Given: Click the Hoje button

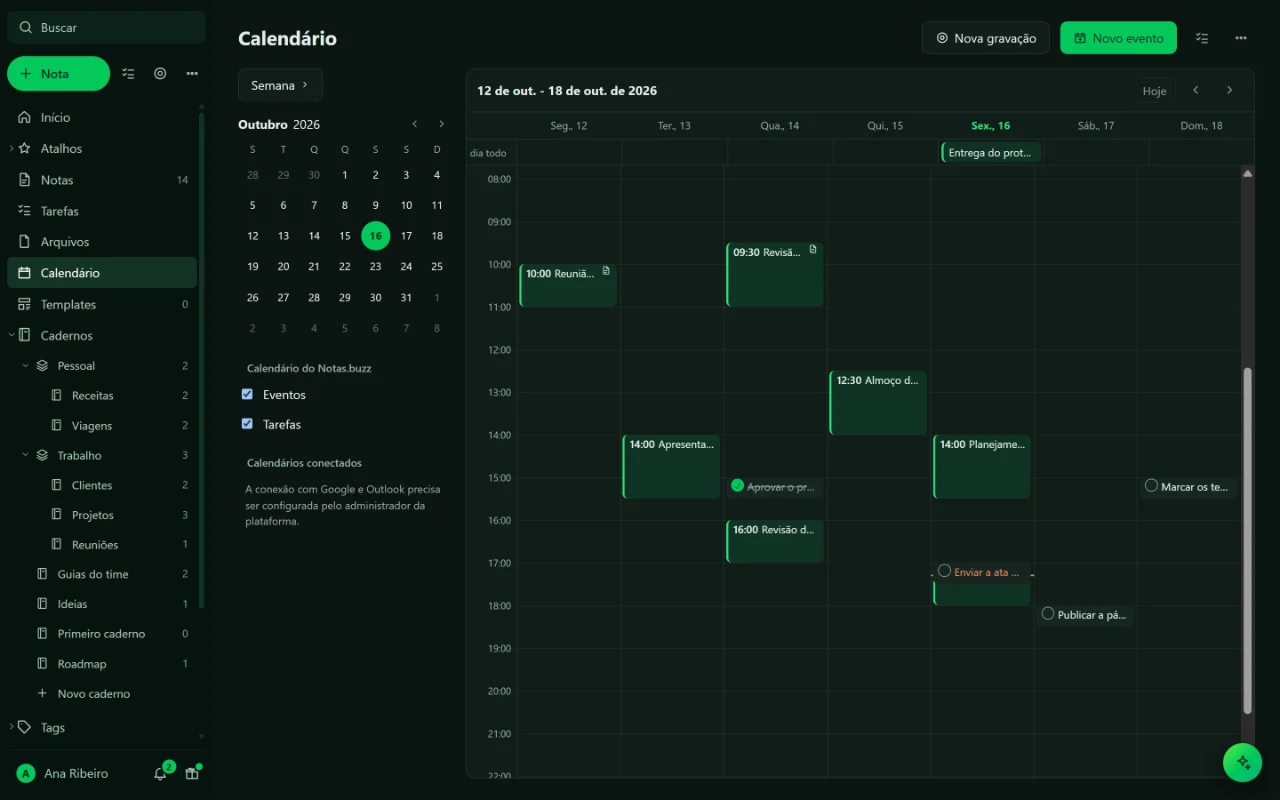Looking at the screenshot, I should click(x=1154, y=91).
